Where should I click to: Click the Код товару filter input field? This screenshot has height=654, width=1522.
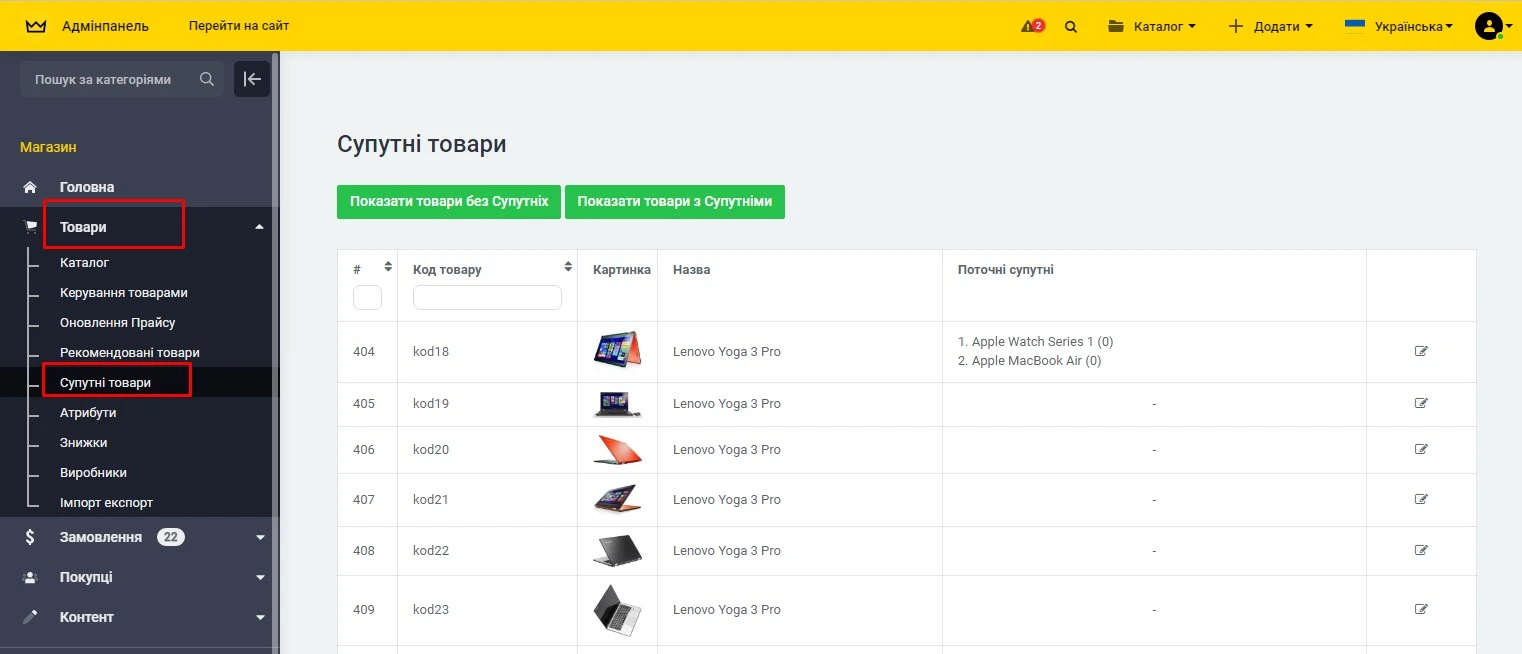click(487, 298)
